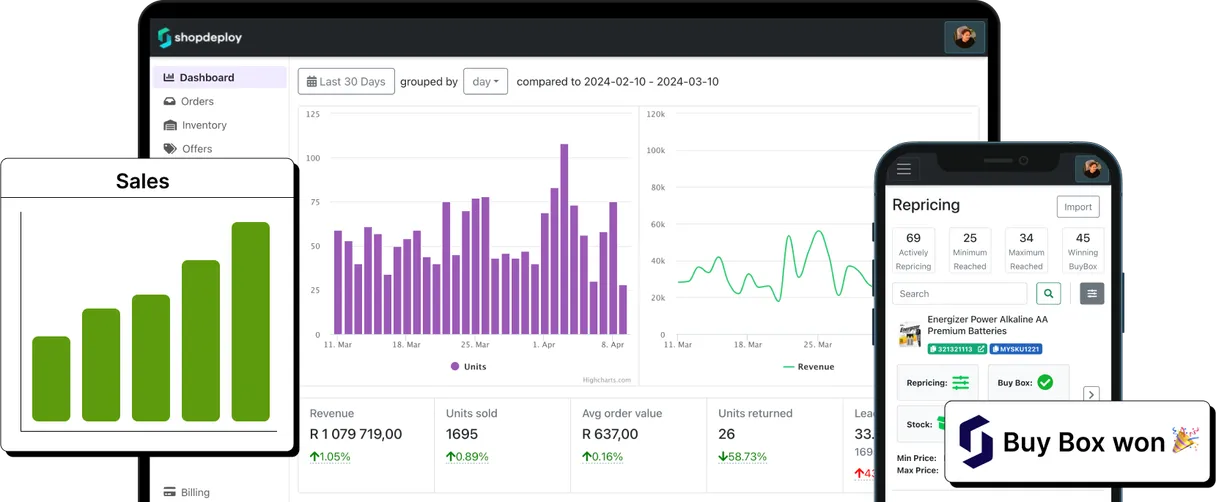The image size is (1216, 502).
Task: Select the 25 Minimum Reached card
Action: click(x=970, y=250)
